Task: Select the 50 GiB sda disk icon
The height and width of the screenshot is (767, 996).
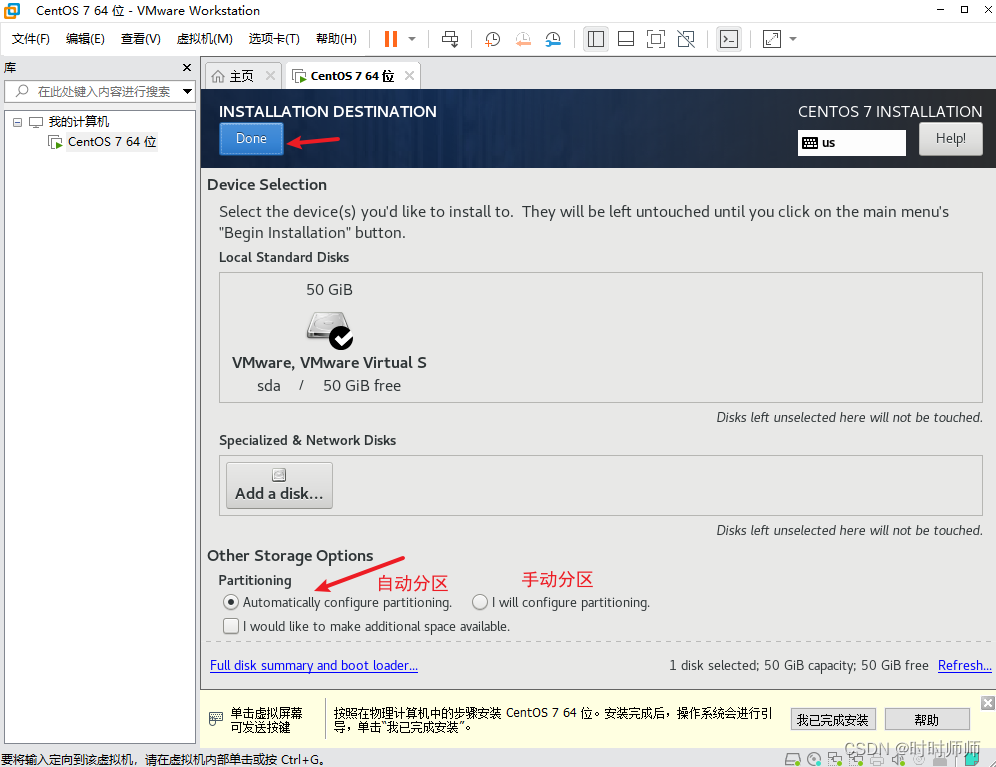Action: pos(330,330)
